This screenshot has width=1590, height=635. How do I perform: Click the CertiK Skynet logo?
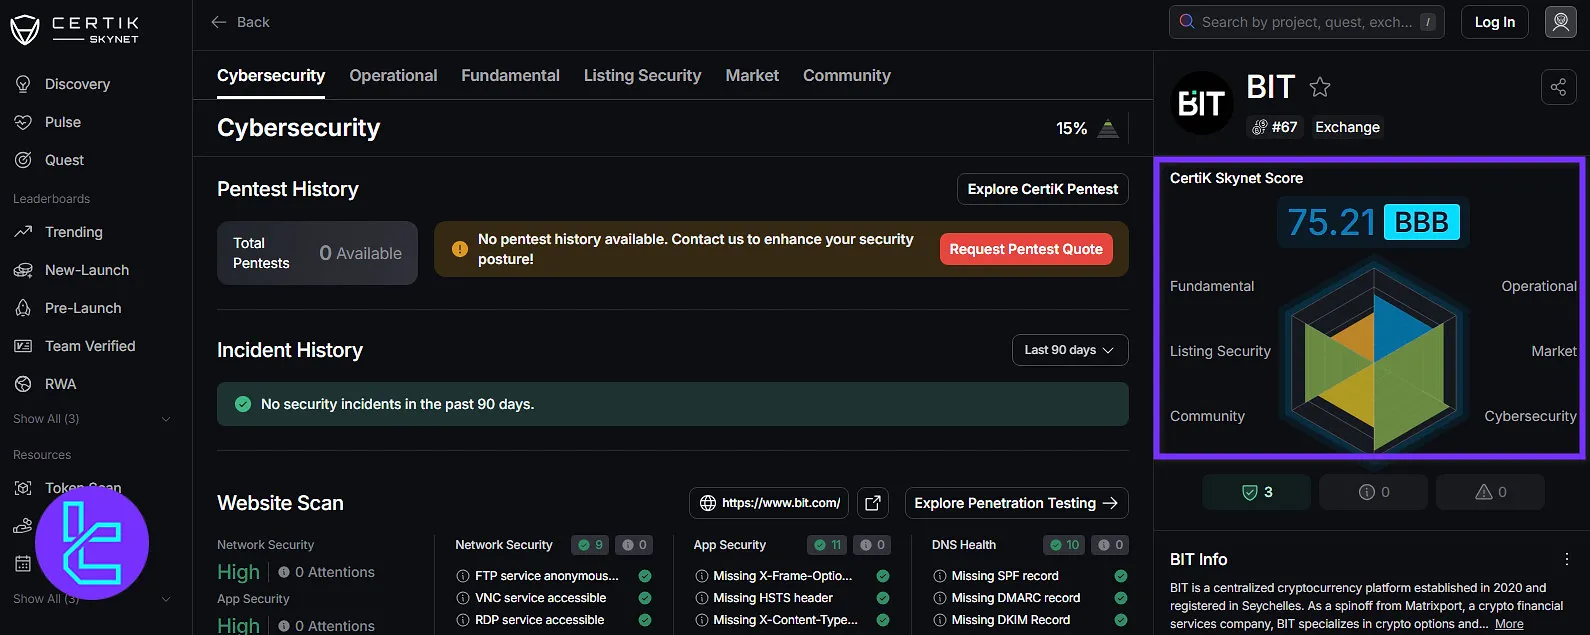coord(75,30)
